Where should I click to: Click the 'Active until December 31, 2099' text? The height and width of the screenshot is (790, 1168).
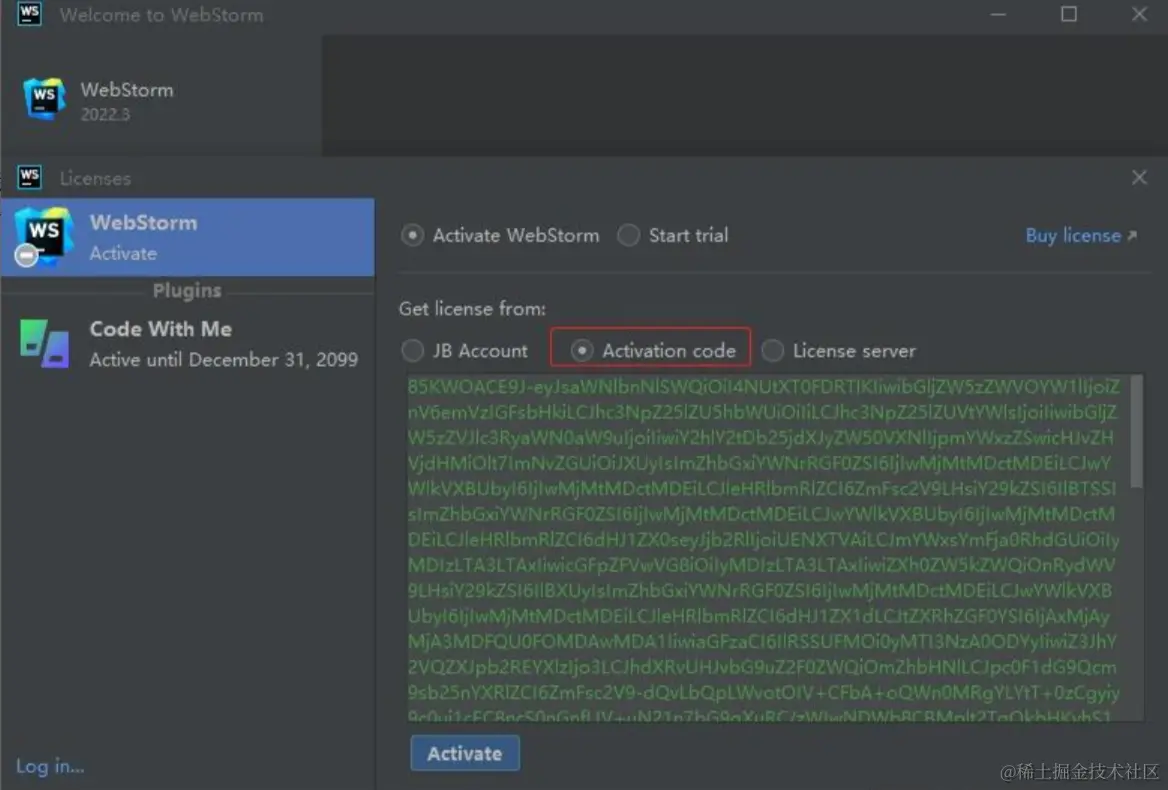click(x=223, y=360)
